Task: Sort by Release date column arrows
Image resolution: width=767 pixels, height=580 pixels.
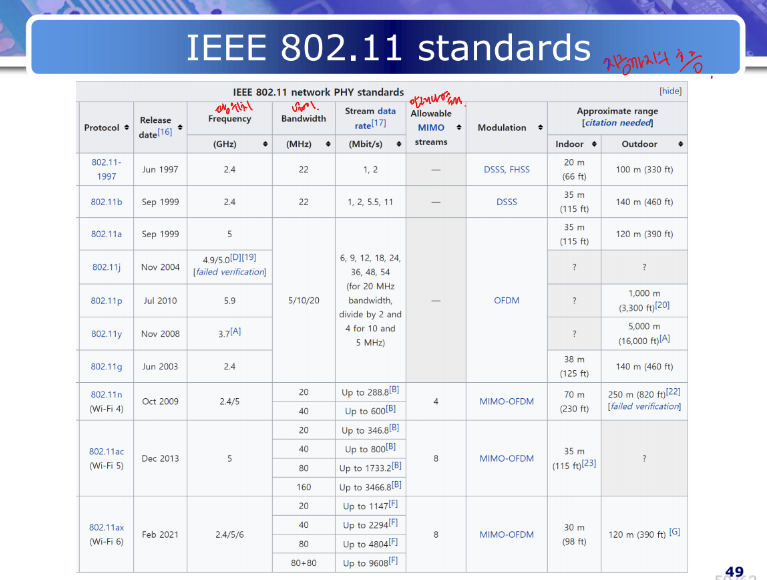Action: 180,127
